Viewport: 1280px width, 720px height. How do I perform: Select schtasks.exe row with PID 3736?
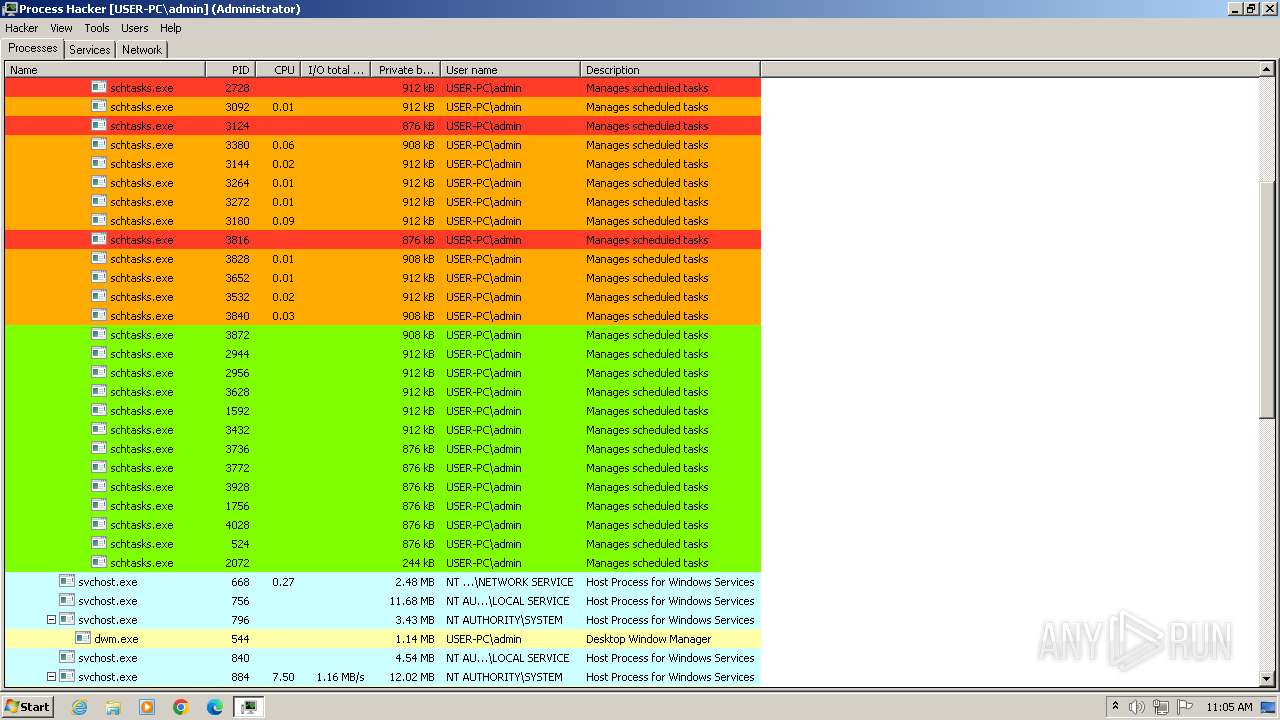[383, 449]
